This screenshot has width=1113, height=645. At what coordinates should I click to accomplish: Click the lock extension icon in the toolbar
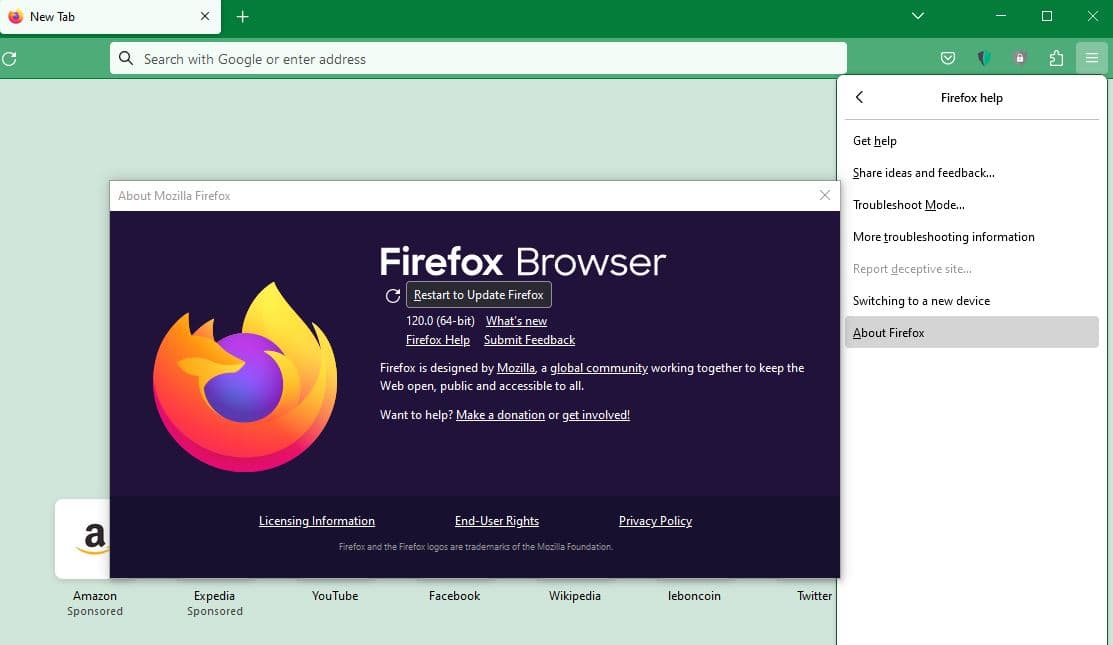[x=1019, y=58]
